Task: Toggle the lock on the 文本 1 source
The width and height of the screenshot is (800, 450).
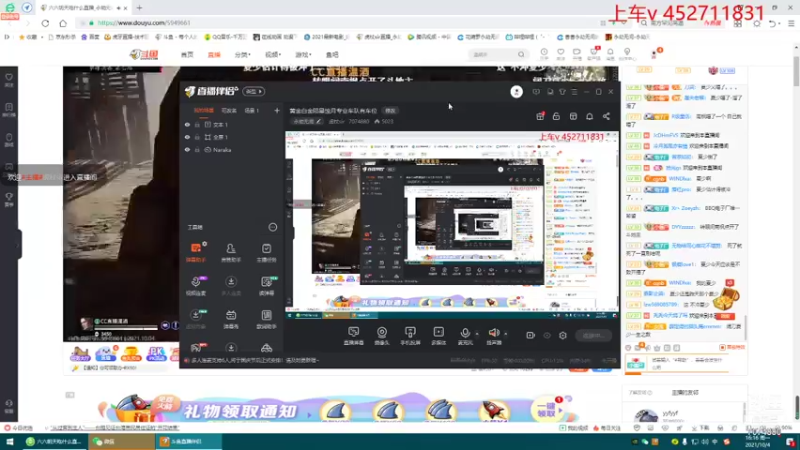Action: 197,124
